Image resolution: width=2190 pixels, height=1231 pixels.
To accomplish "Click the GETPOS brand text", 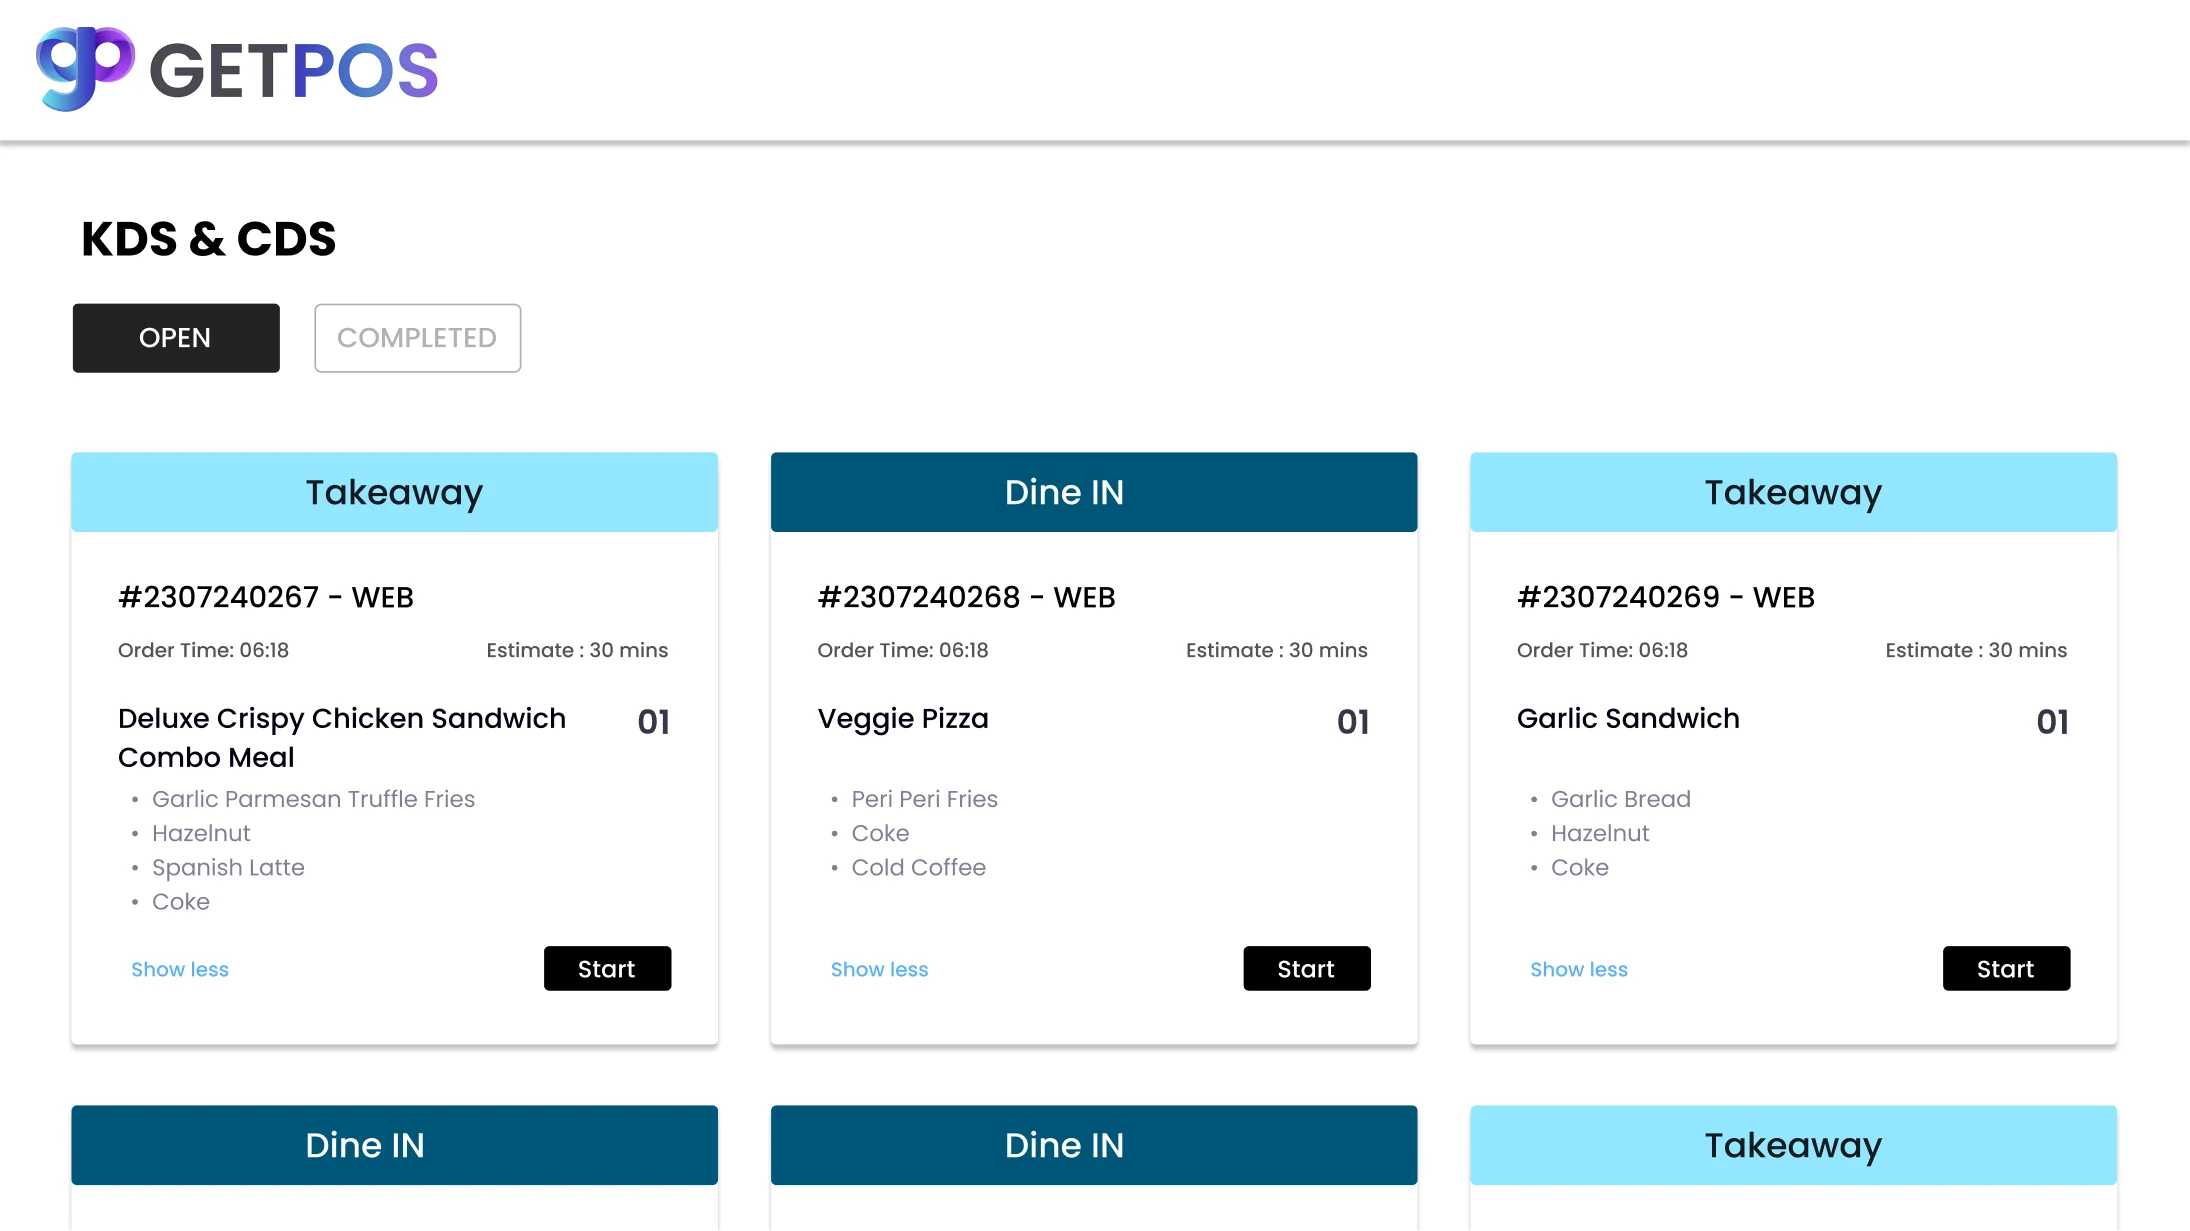I will (293, 70).
